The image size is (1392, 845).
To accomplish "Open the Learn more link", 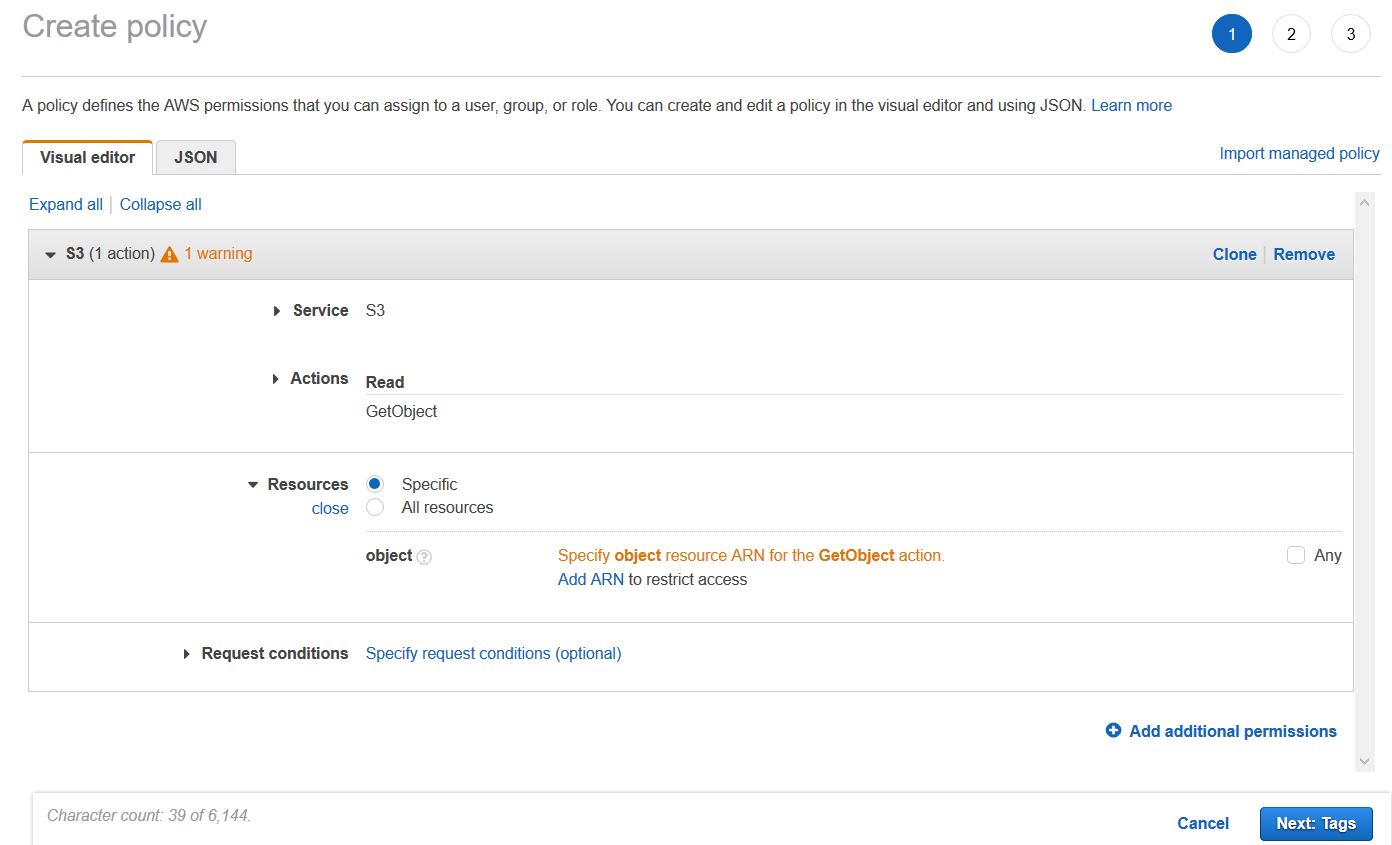I will (1131, 105).
